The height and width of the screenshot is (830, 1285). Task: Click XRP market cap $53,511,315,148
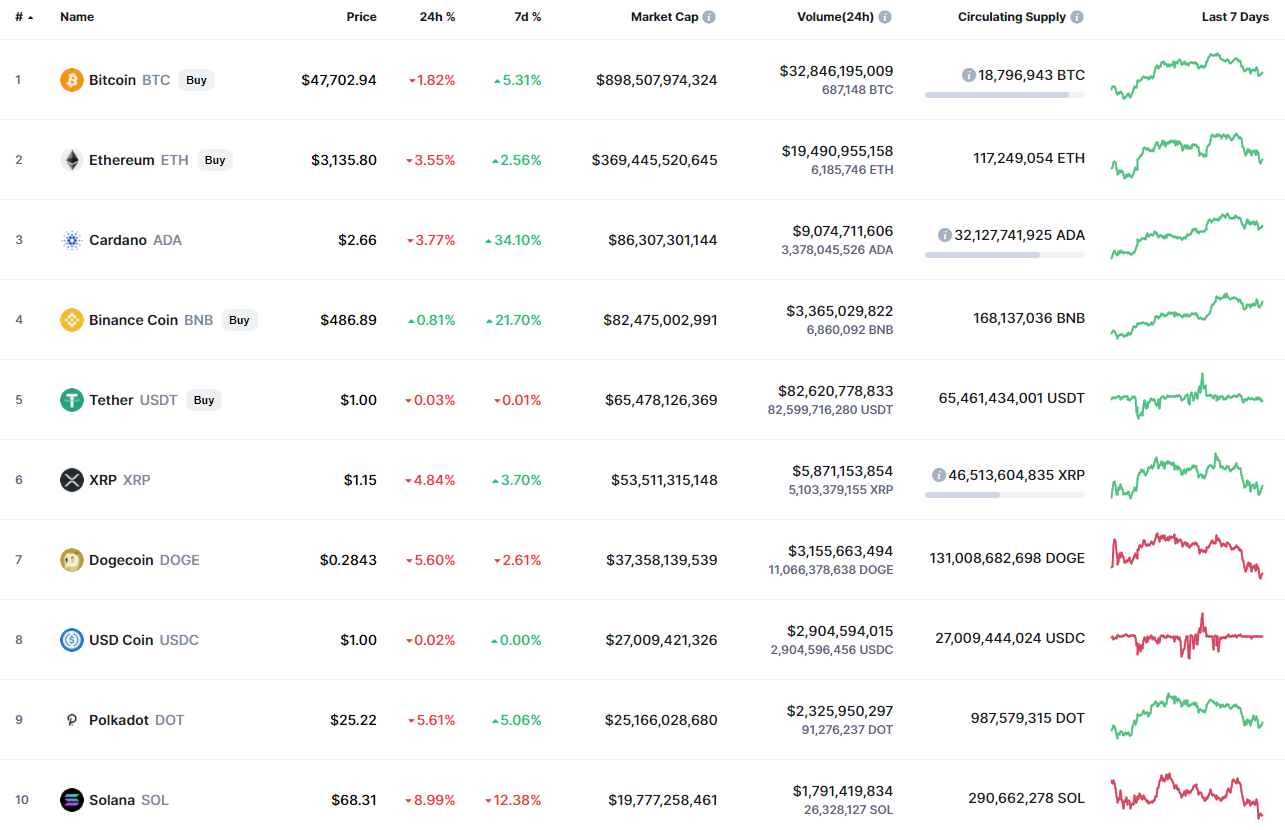[x=664, y=480]
